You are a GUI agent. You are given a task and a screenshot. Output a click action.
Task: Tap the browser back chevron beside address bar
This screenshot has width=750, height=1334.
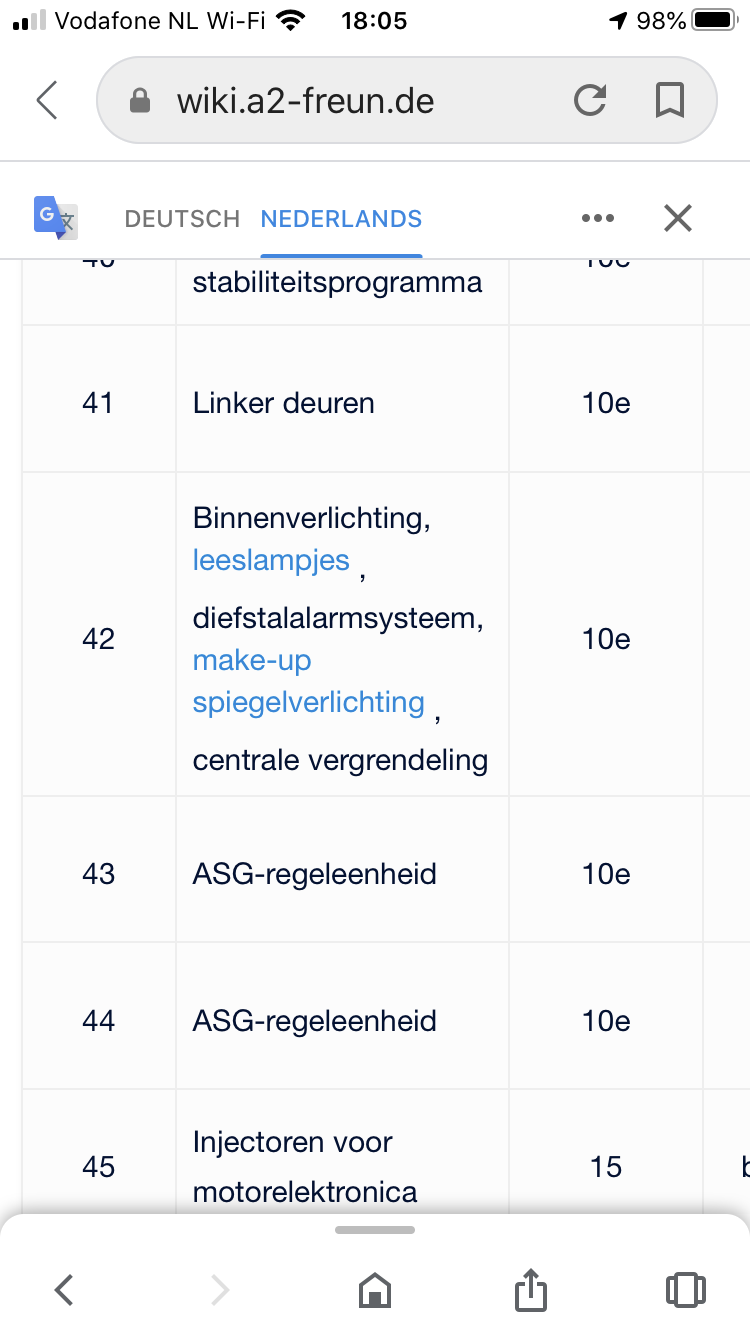(x=47, y=101)
